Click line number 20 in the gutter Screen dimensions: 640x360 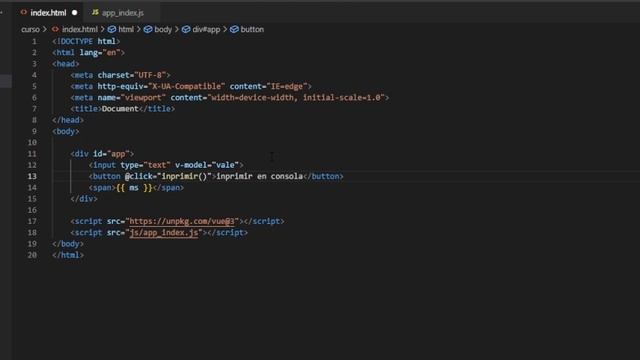point(32,255)
